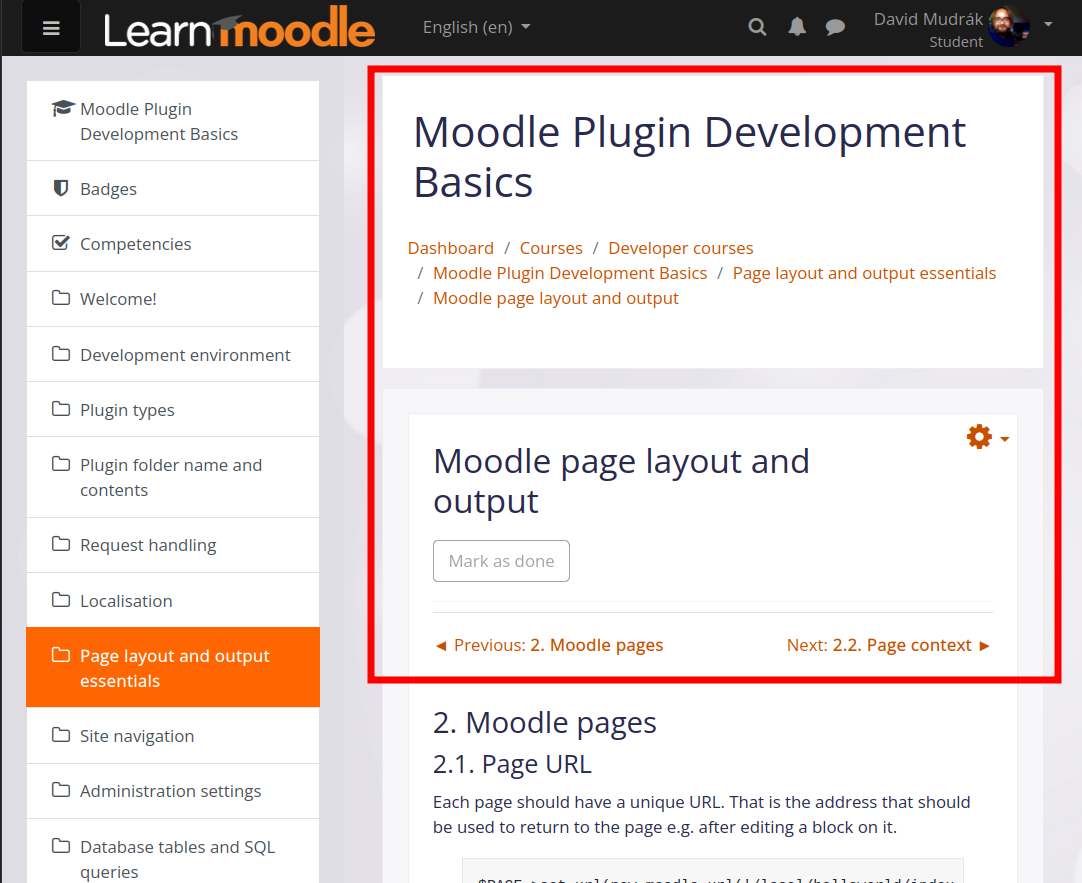
Task: Click the folder icon beside Welcome!
Action: 61,298
